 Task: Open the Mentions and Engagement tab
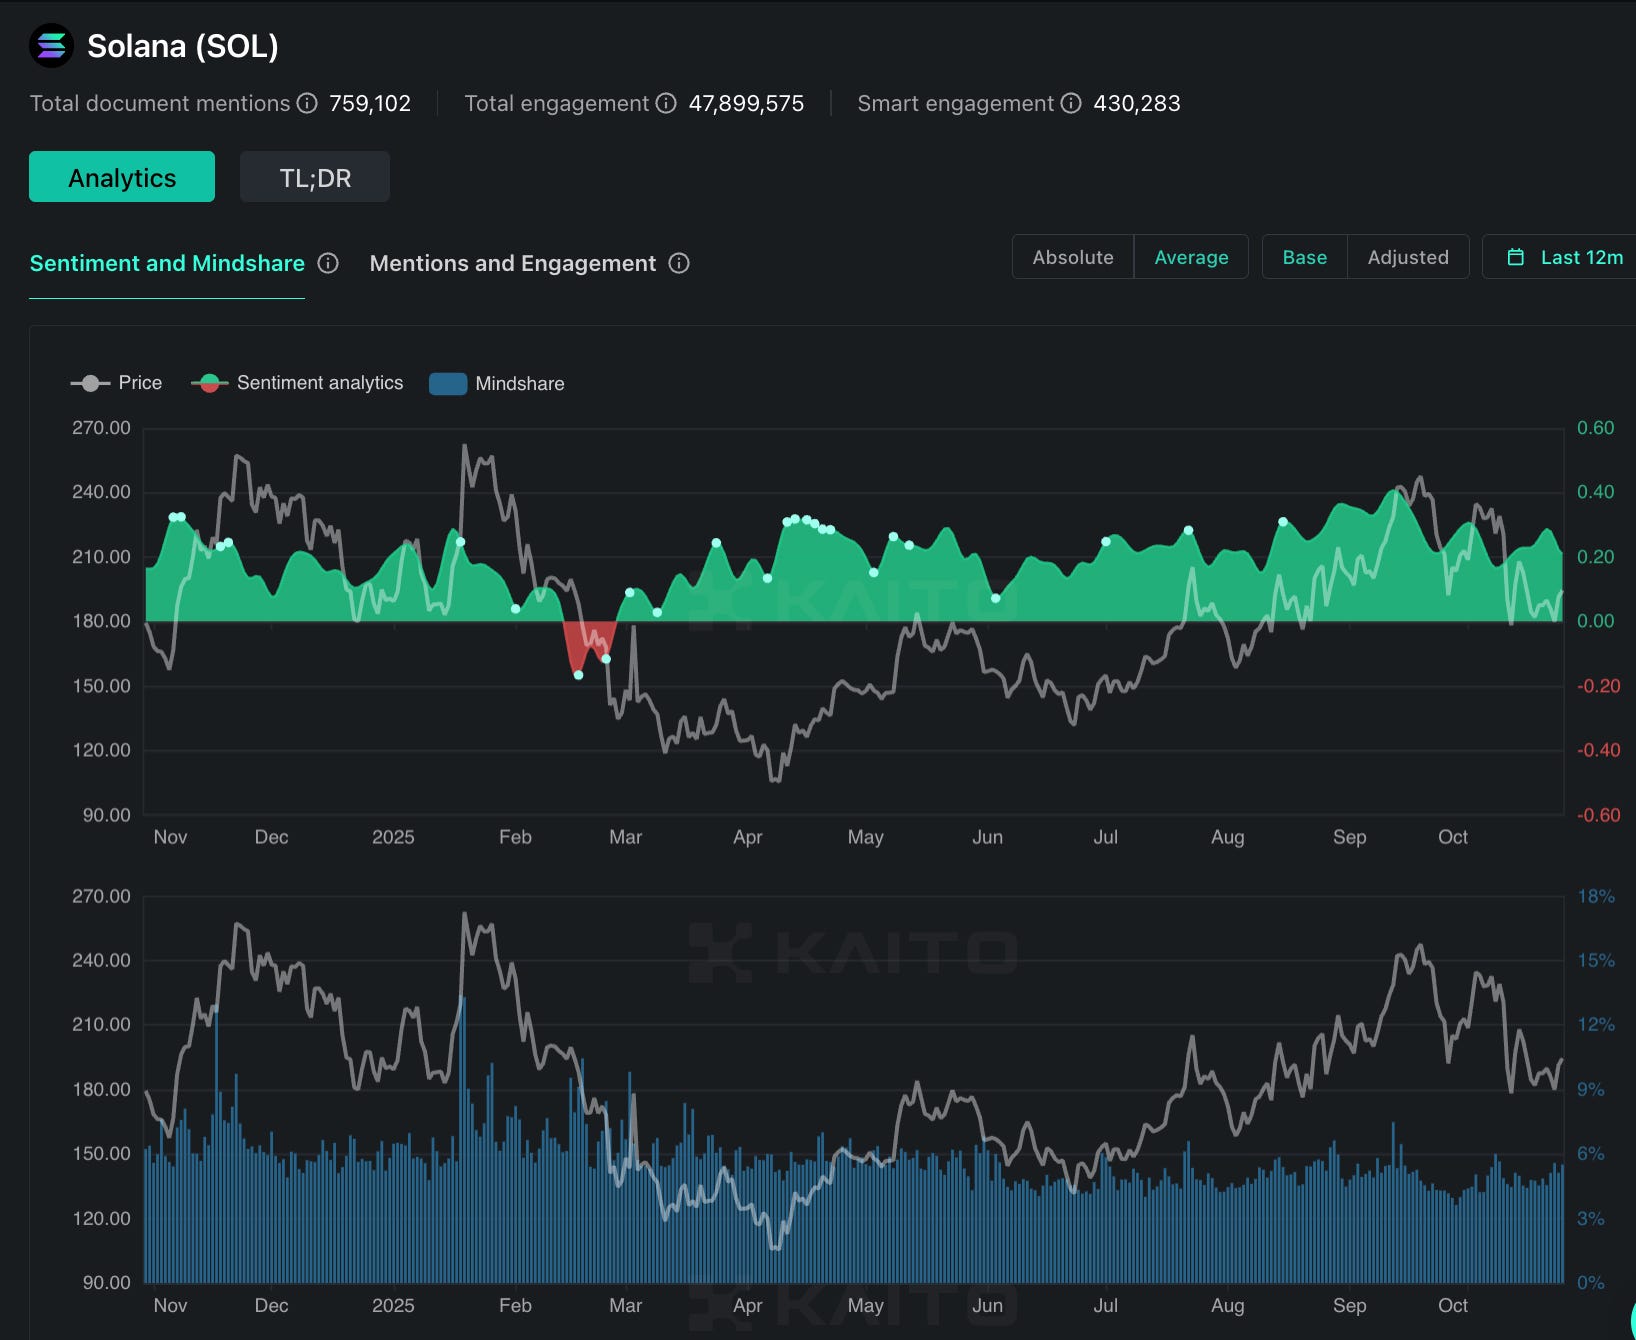coord(513,263)
